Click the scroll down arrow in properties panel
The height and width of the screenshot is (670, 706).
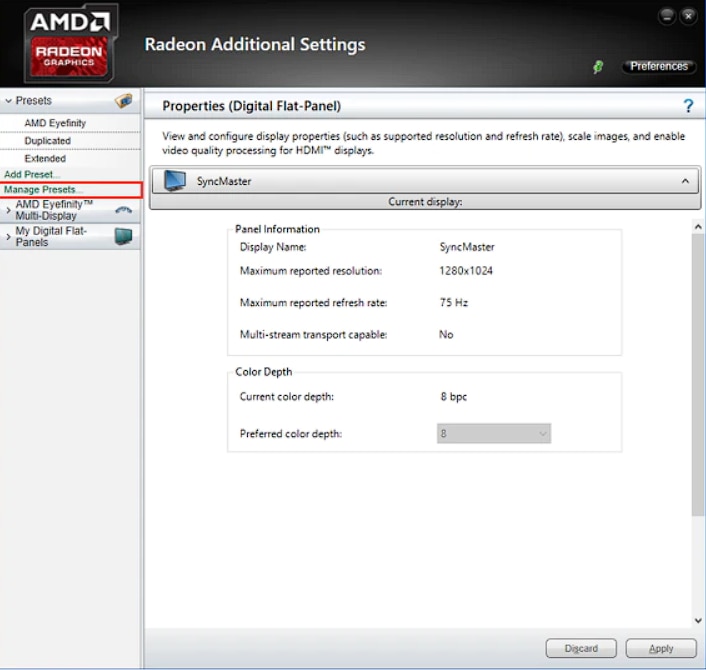[698, 620]
